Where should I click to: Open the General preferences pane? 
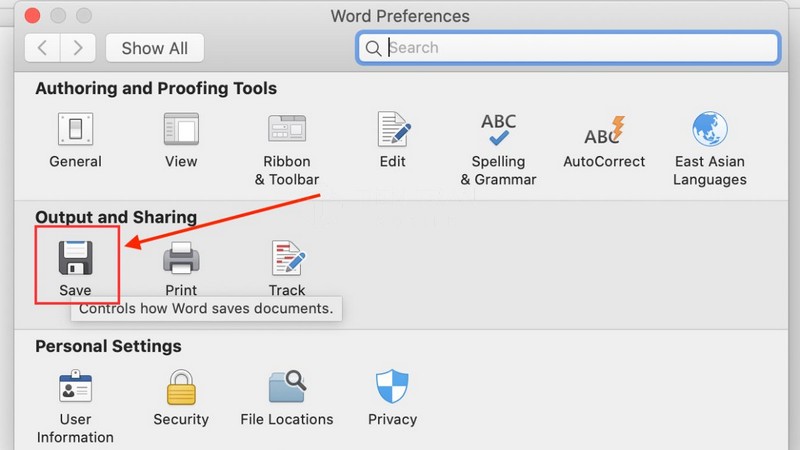click(x=75, y=130)
